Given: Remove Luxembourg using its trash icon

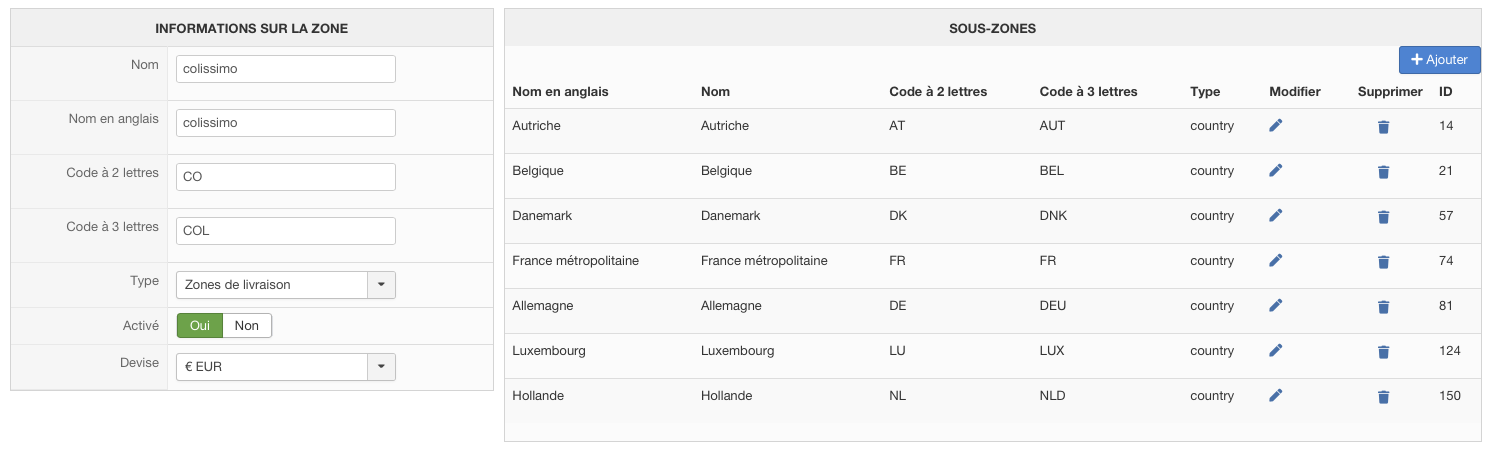Looking at the screenshot, I should tap(1383, 352).
